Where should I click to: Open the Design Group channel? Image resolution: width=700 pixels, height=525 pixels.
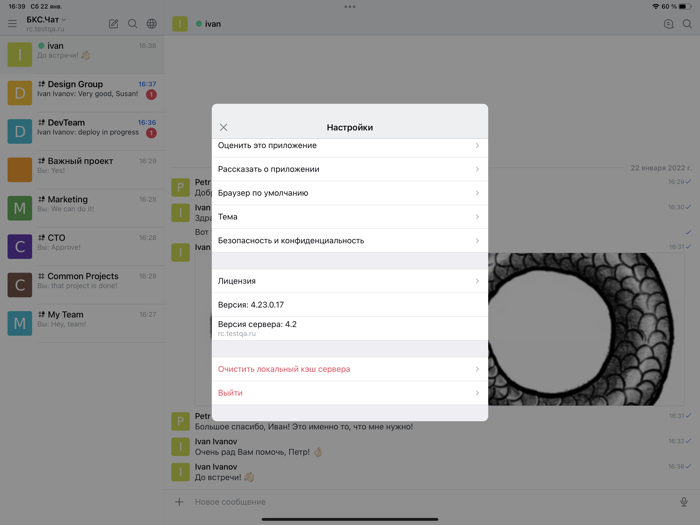click(82, 93)
